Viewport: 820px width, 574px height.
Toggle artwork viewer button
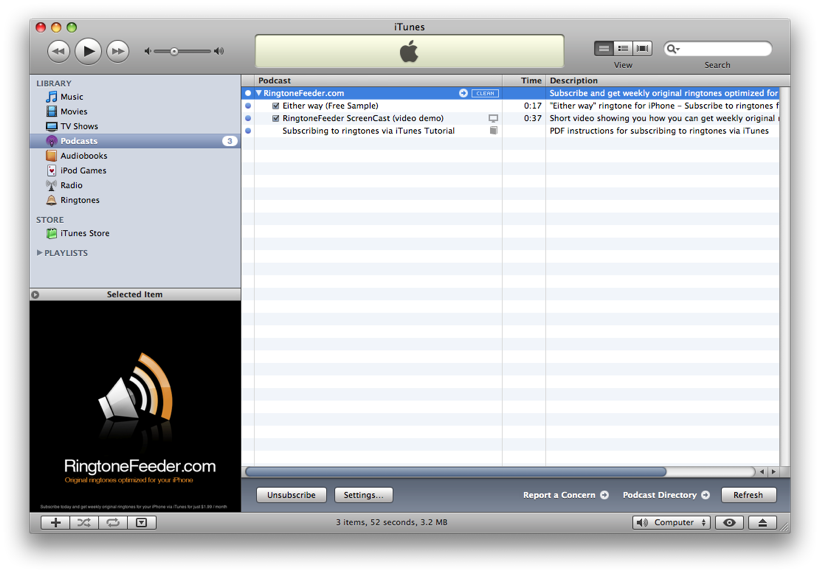coord(141,522)
